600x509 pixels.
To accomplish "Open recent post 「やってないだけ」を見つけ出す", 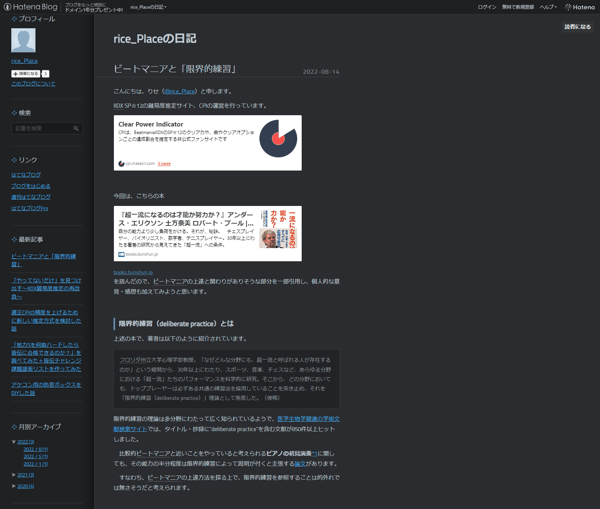I will coord(46,289).
